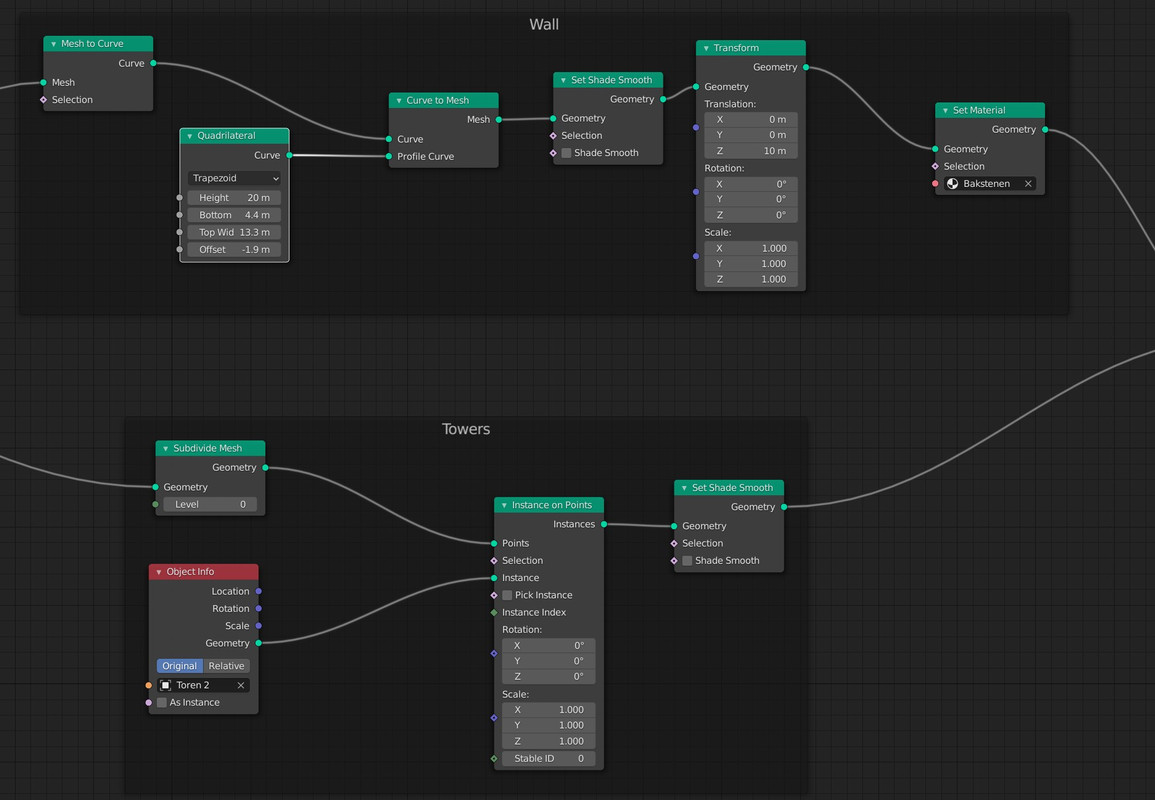The width and height of the screenshot is (1155, 800).
Task: Click the Set Material node header
Action: point(990,110)
